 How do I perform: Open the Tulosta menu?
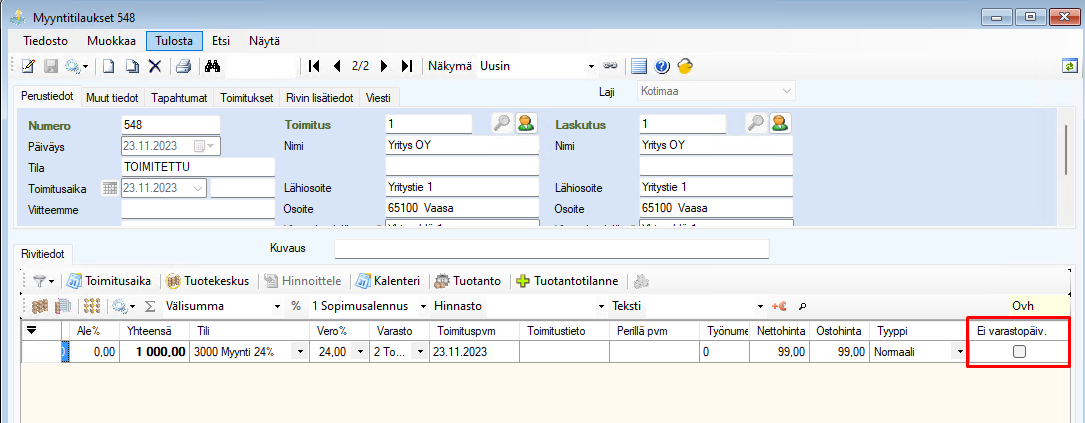(175, 41)
